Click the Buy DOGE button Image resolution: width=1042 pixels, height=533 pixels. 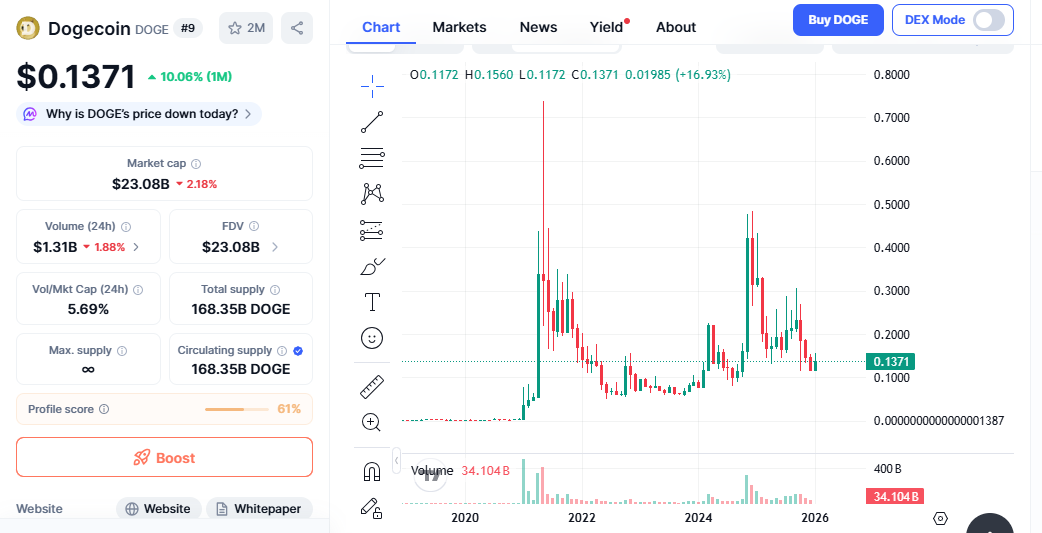click(x=838, y=20)
